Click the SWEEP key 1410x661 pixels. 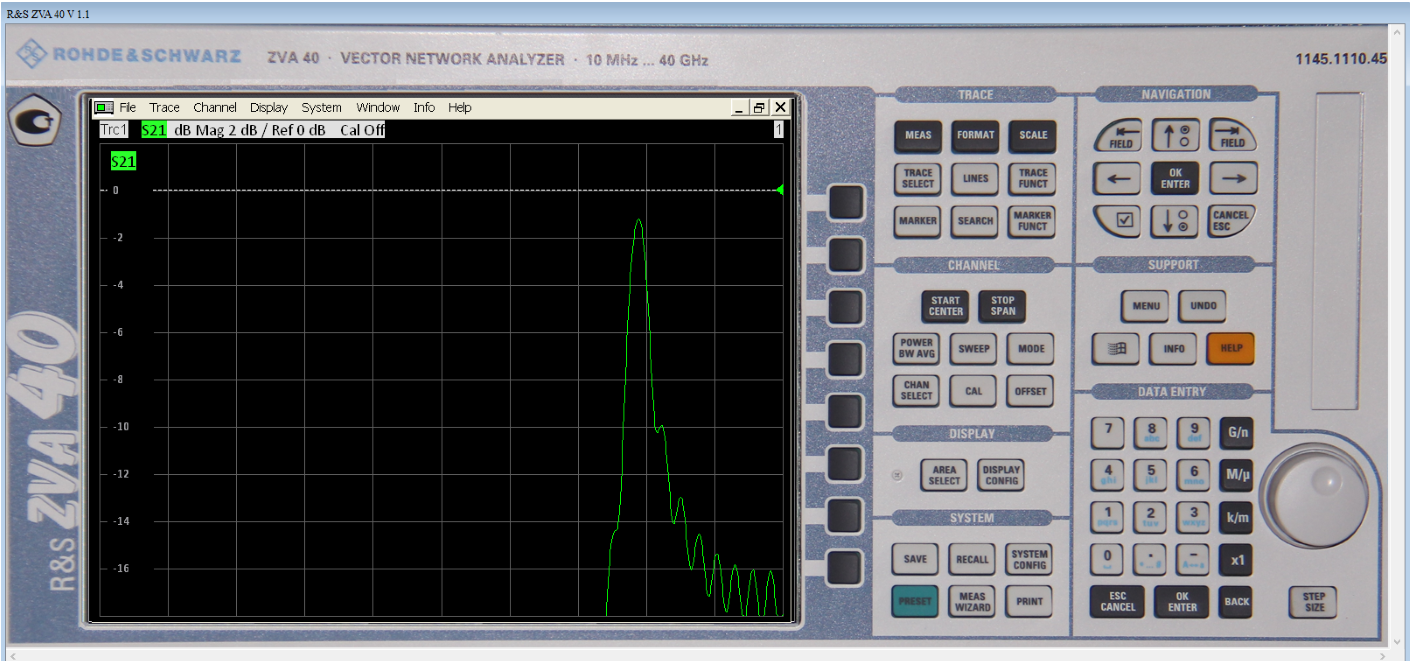tap(974, 349)
